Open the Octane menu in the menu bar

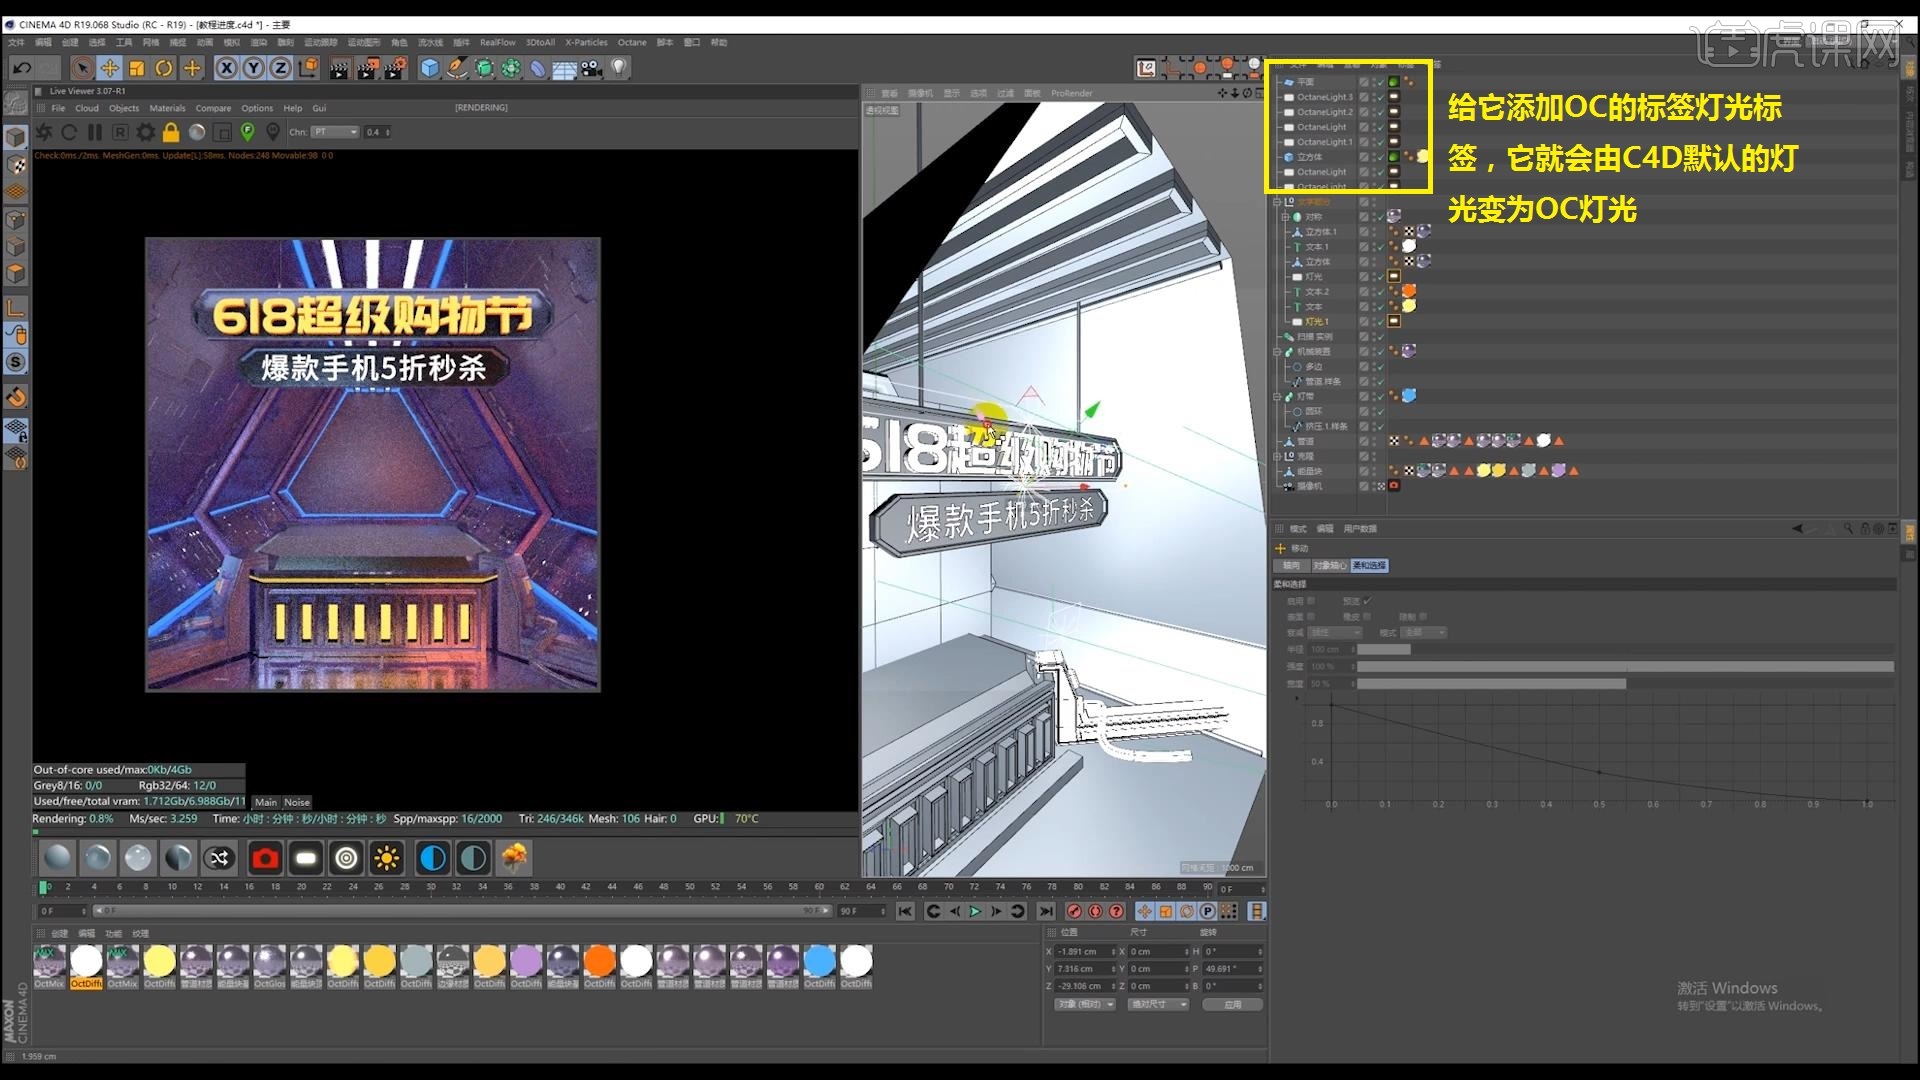(x=632, y=43)
